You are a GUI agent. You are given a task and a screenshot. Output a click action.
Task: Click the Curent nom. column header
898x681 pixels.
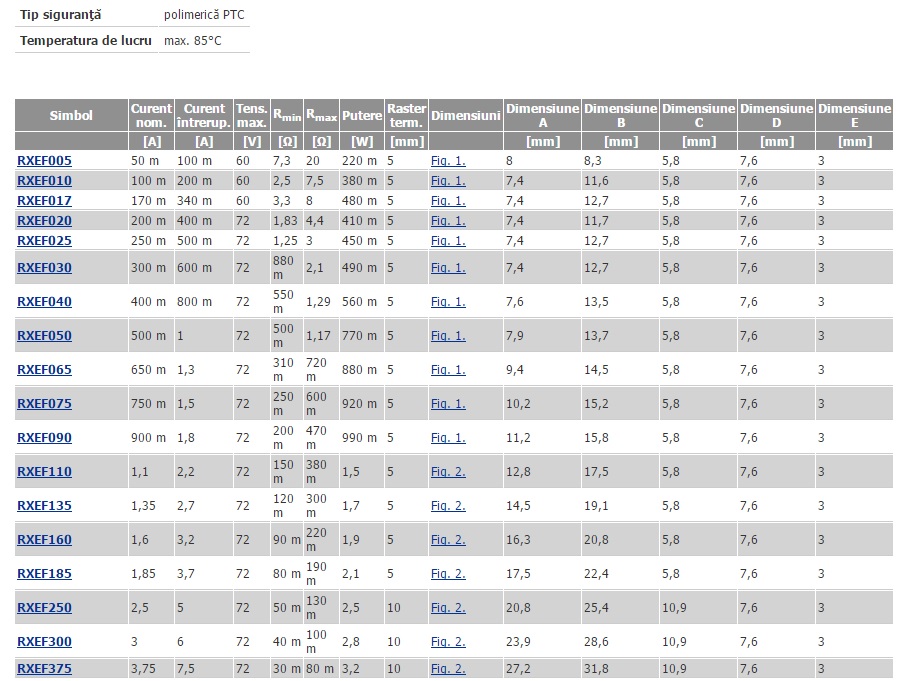point(151,116)
